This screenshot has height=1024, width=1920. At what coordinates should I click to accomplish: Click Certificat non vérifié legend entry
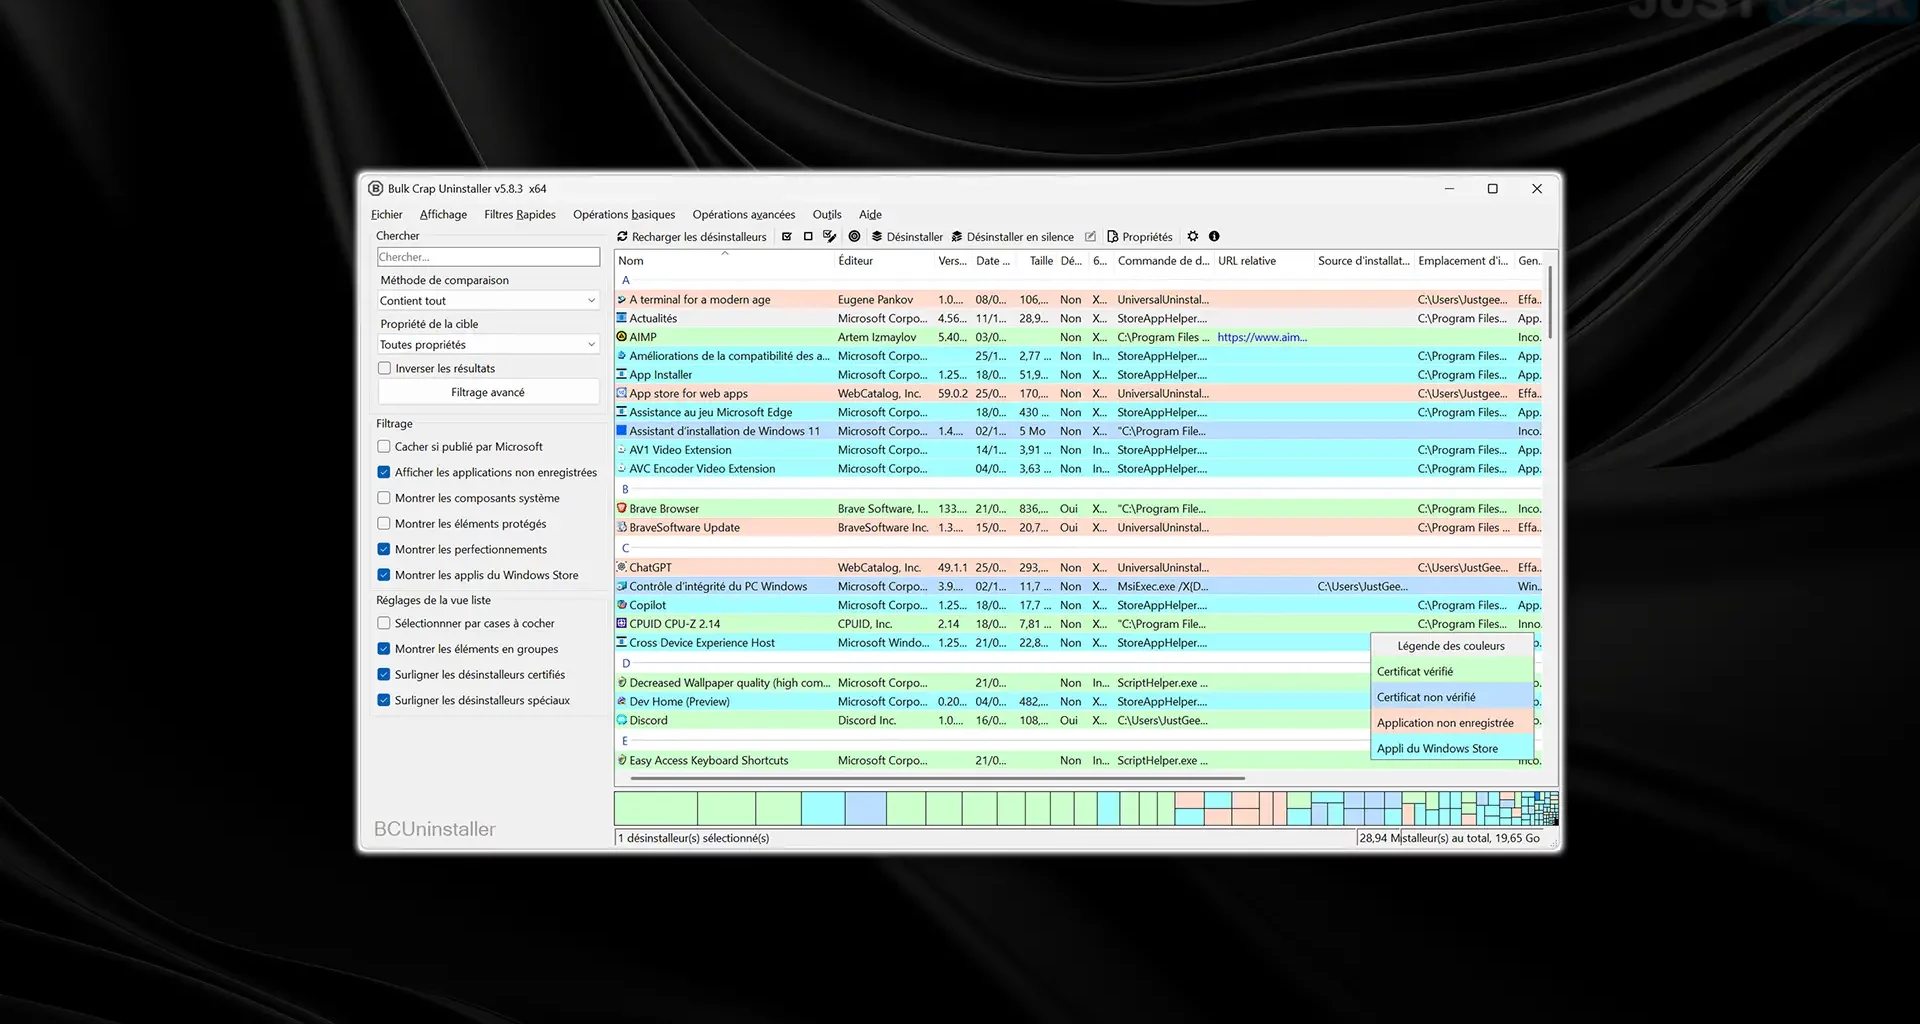pyautogui.click(x=1452, y=697)
